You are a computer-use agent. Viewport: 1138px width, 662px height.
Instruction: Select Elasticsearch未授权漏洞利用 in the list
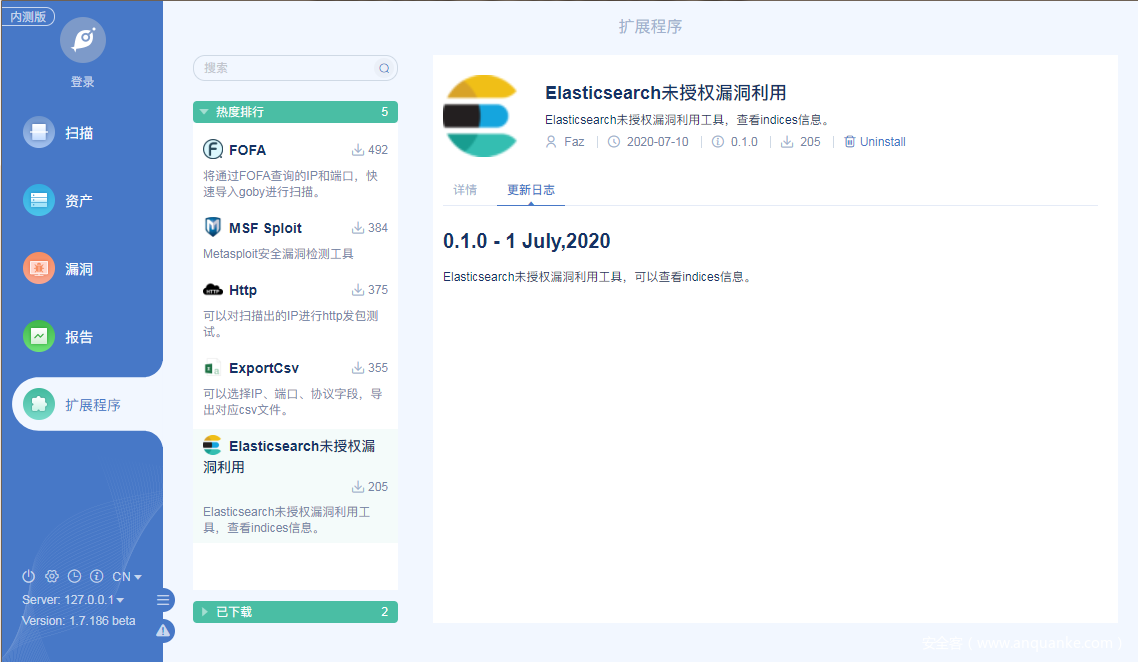(289, 457)
